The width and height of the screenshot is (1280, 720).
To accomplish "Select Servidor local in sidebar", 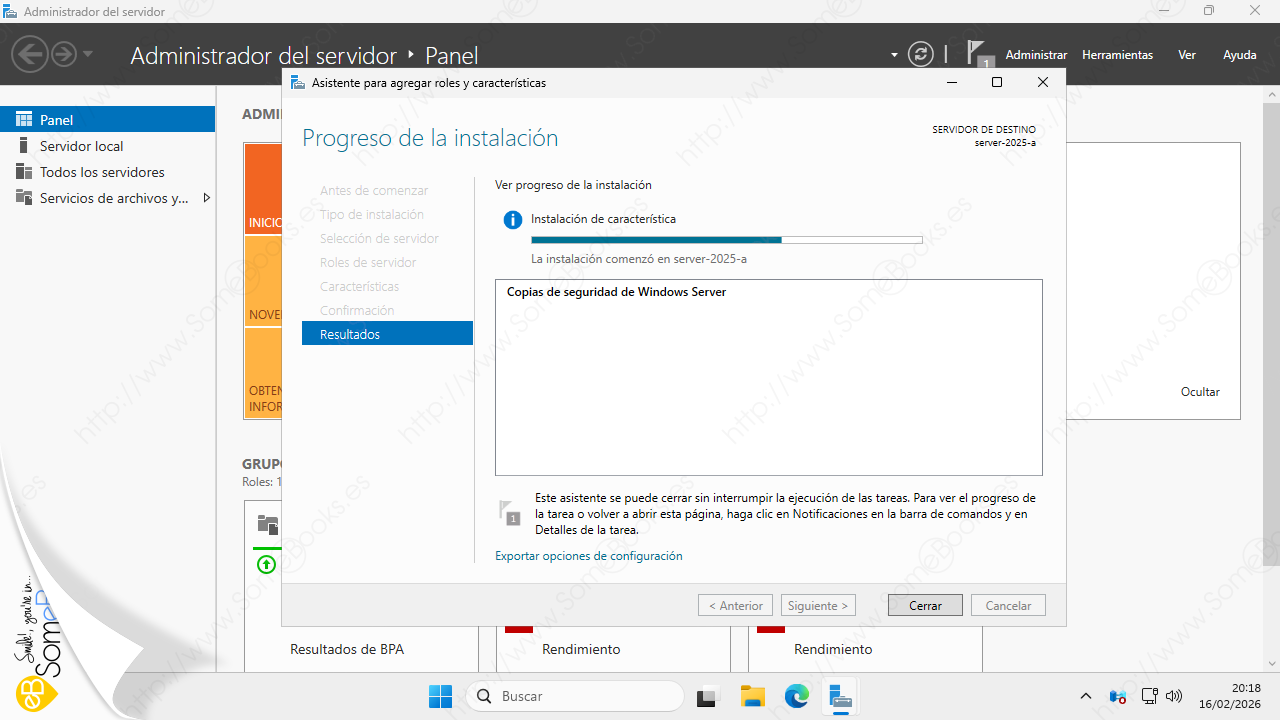I will (x=81, y=146).
